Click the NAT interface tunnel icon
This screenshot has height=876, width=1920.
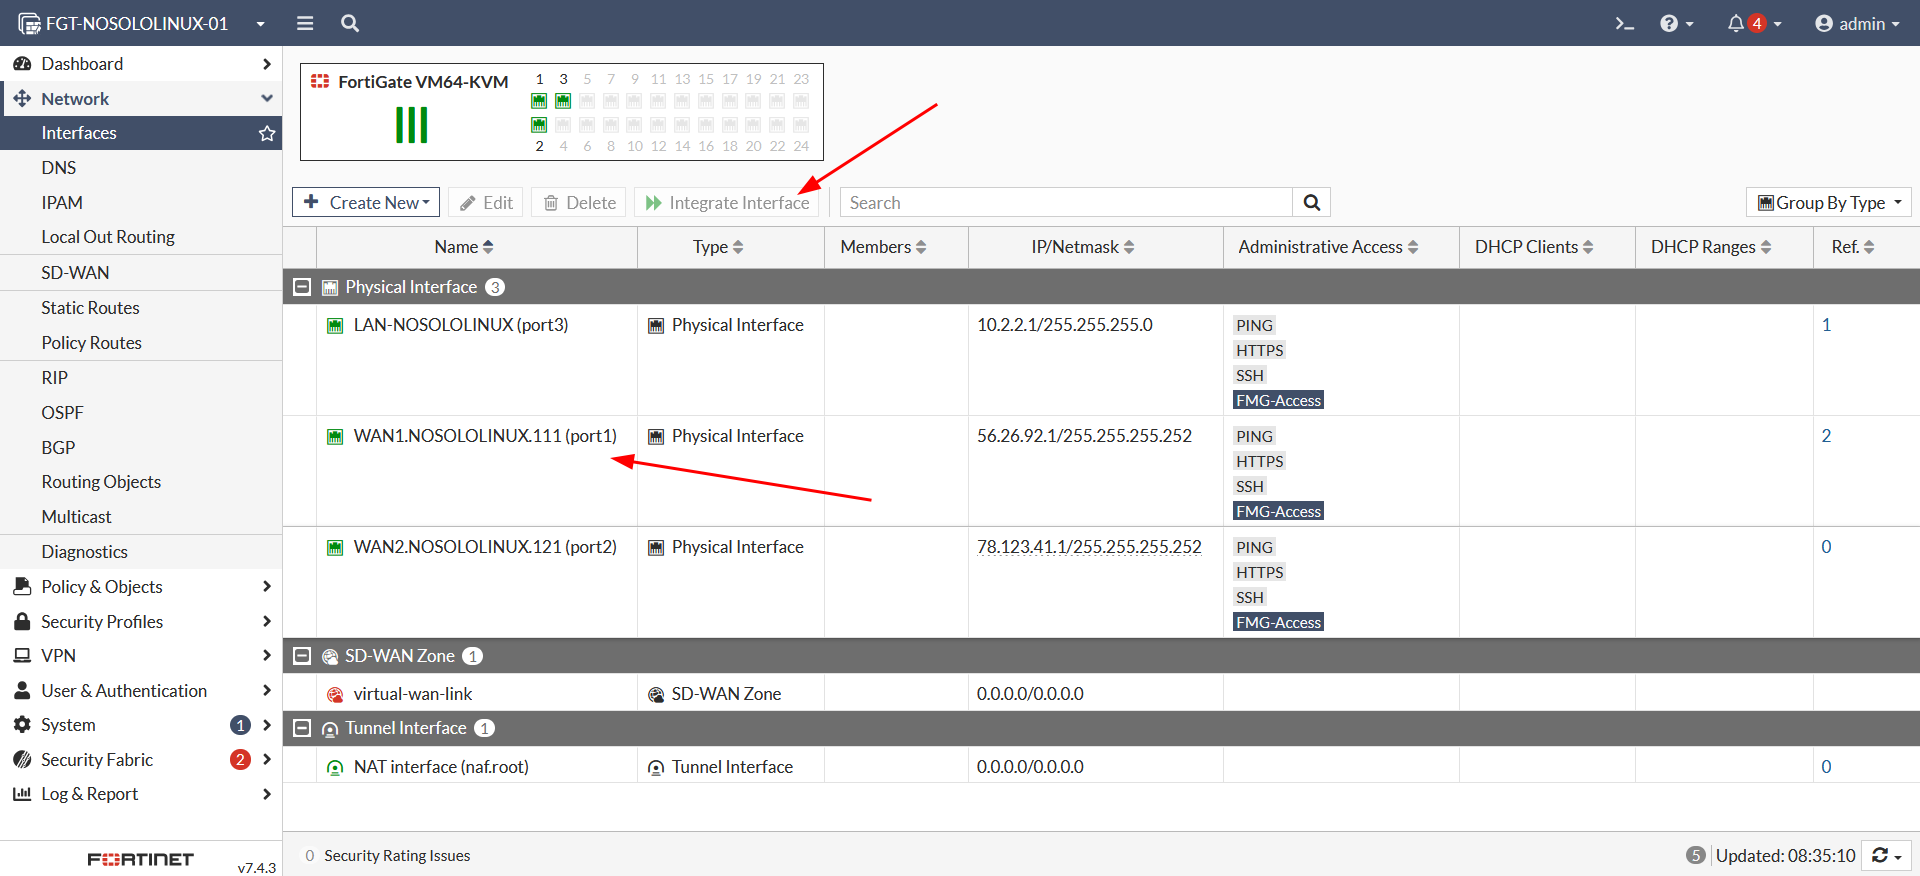click(x=336, y=767)
